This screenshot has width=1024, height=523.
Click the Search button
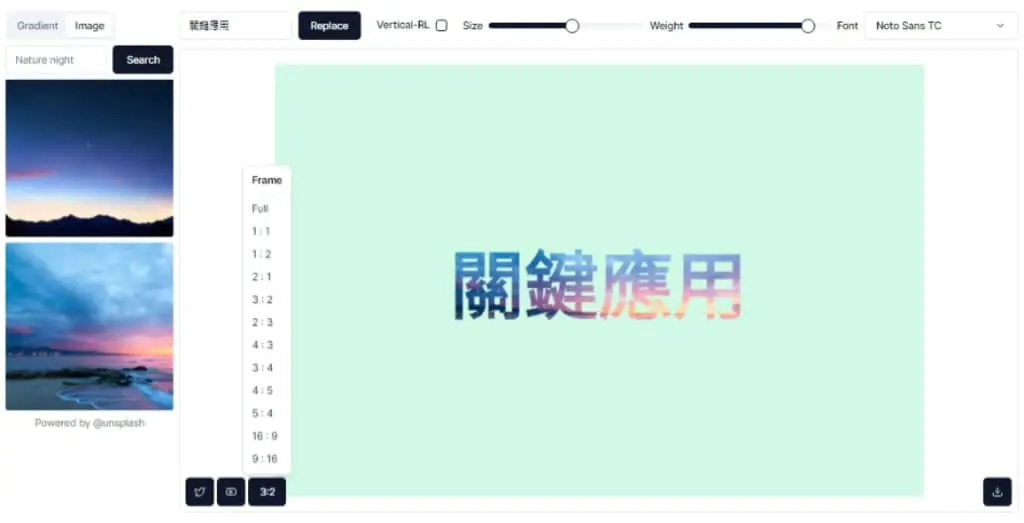143,60
